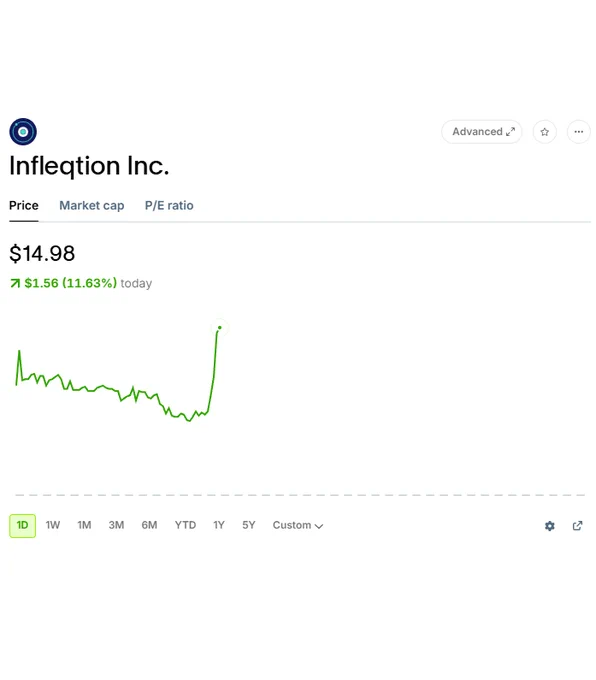Select the Price tab

(24, 205)
